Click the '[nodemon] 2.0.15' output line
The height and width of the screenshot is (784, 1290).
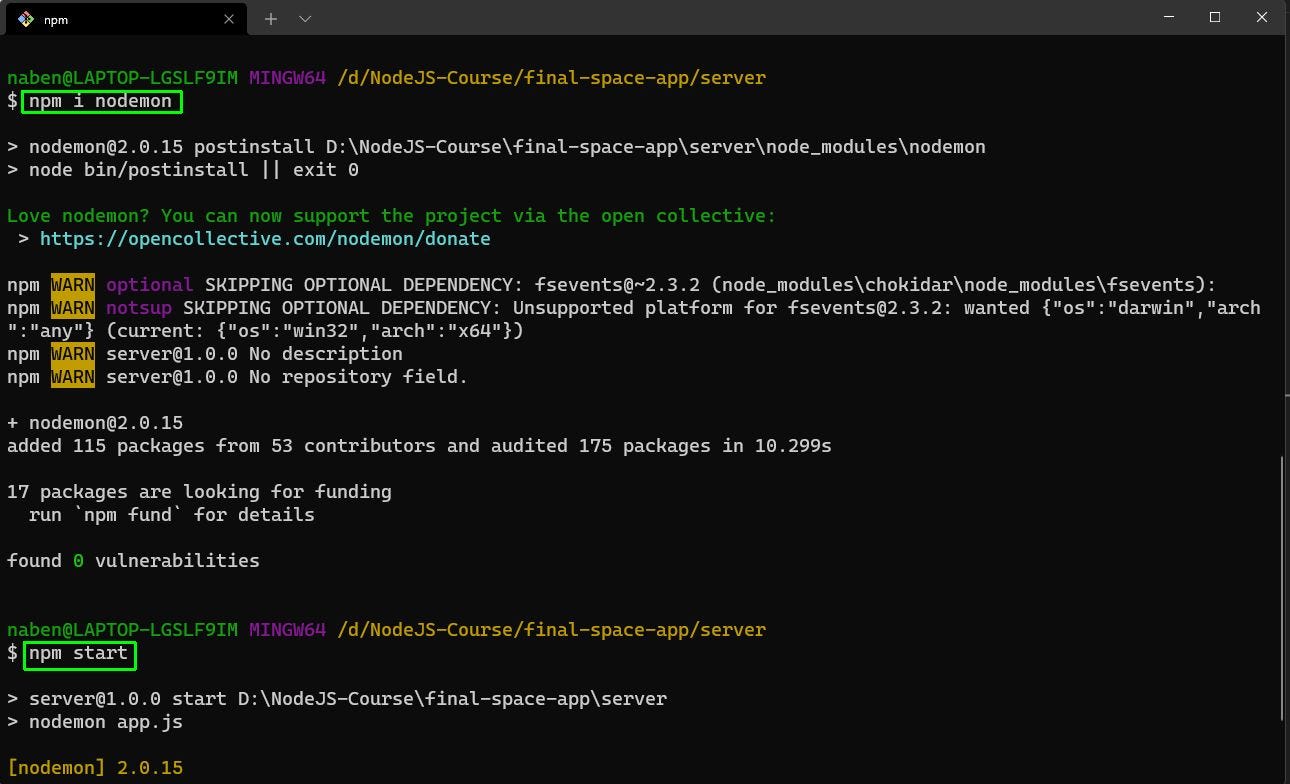pyautogui.click(x=95, y=768)
